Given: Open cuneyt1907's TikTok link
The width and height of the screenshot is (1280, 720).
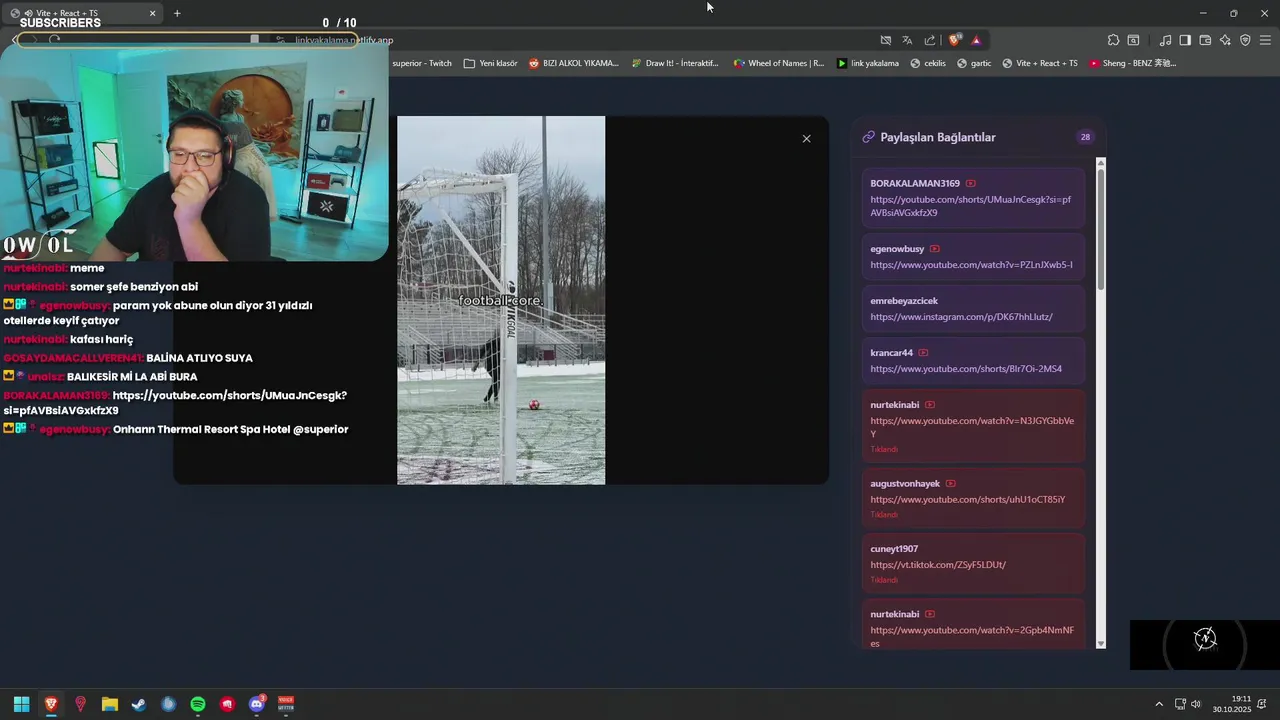Looking at the screenshot, I should (x=938, y=565).
